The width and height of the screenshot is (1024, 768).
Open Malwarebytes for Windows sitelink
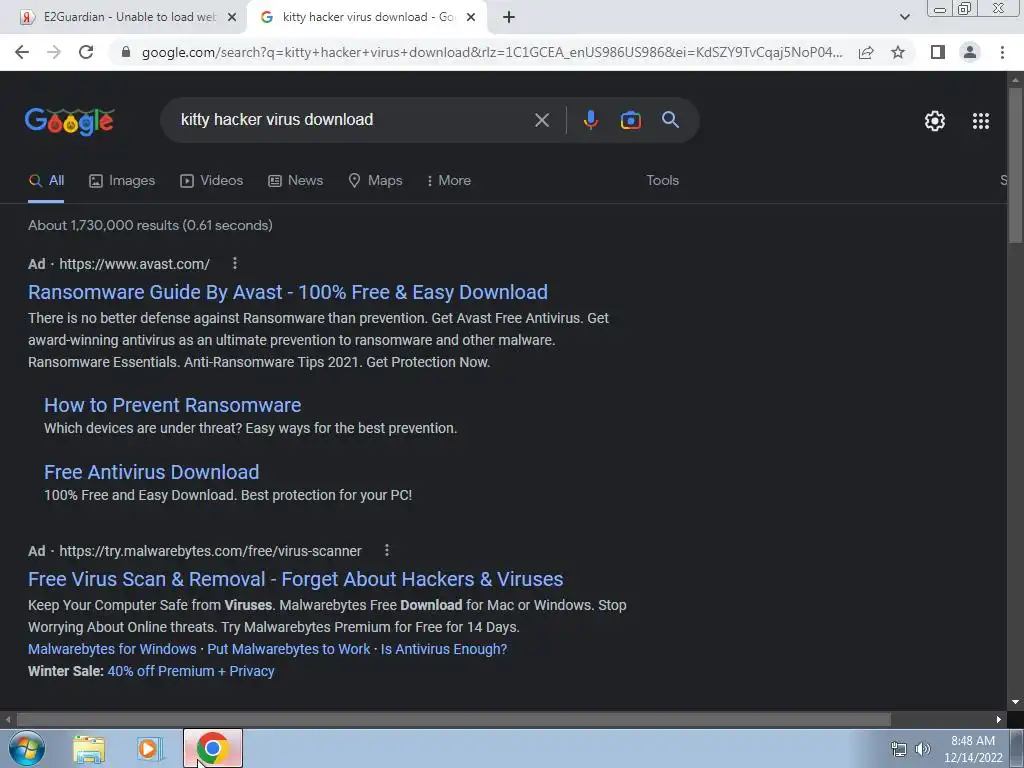pyautogui.click(x=112, y=649)
